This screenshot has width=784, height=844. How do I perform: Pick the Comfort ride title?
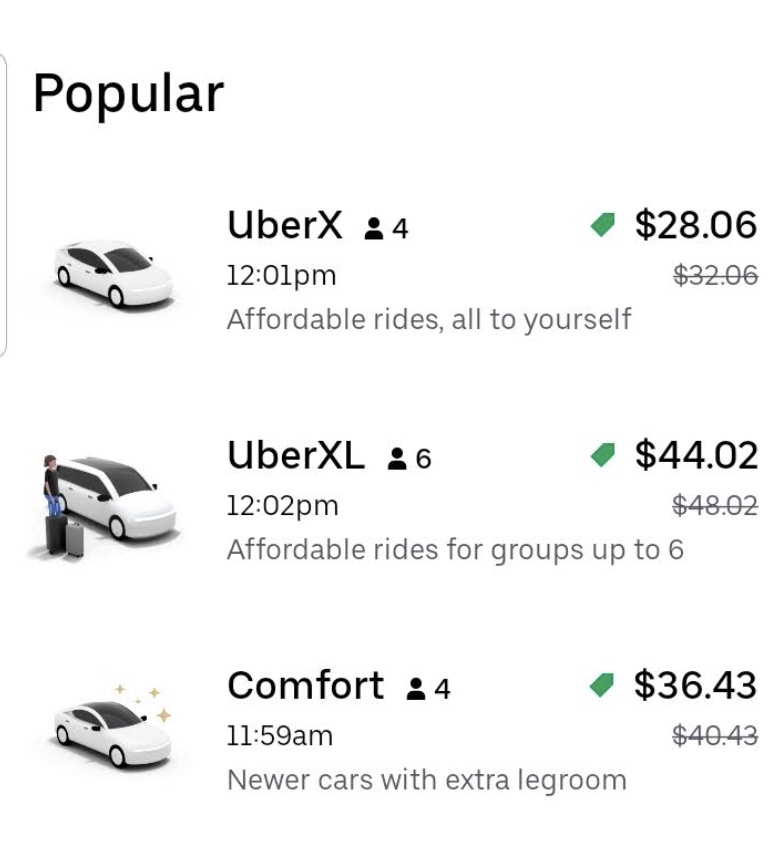coord(305,686)
